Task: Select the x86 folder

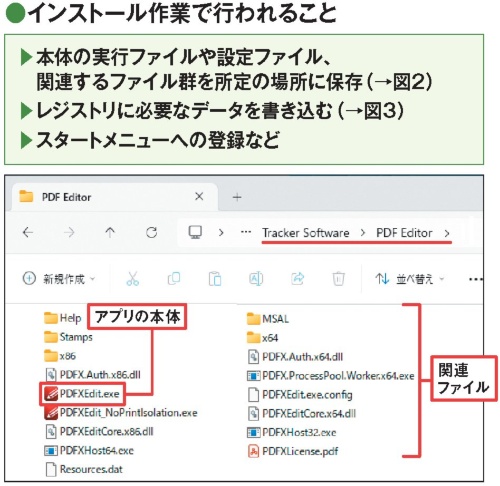Action: tap(60, 356)
